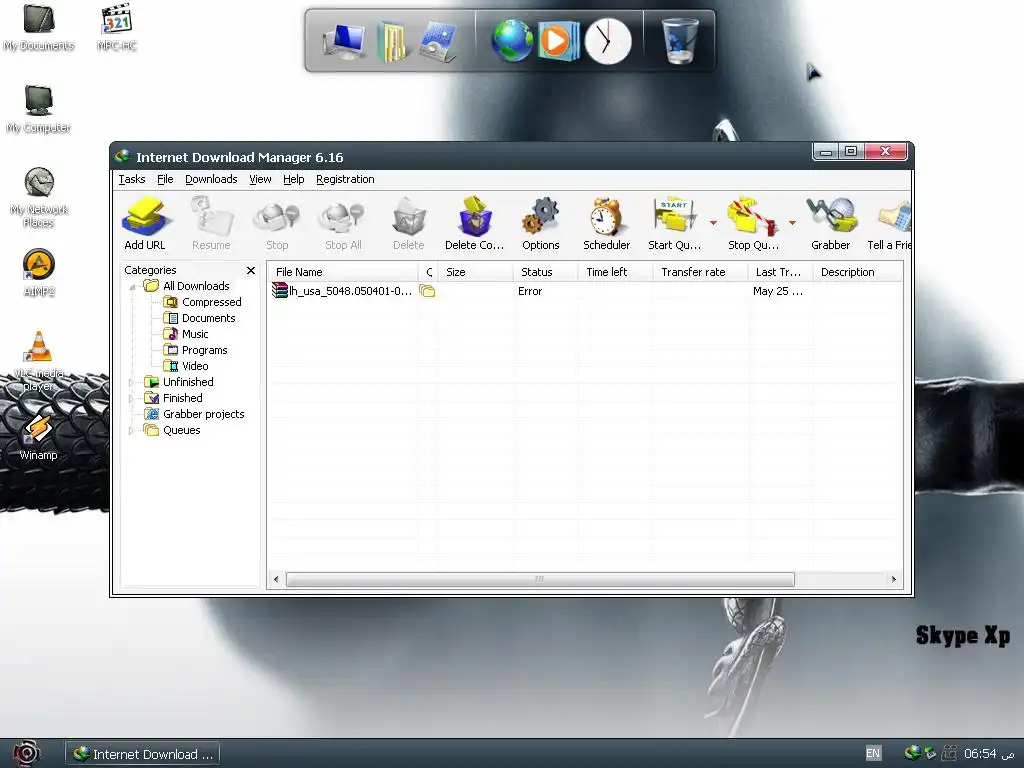Click the media player icon in dock
Screen dimensions: 1024x768
pos(558,40)
